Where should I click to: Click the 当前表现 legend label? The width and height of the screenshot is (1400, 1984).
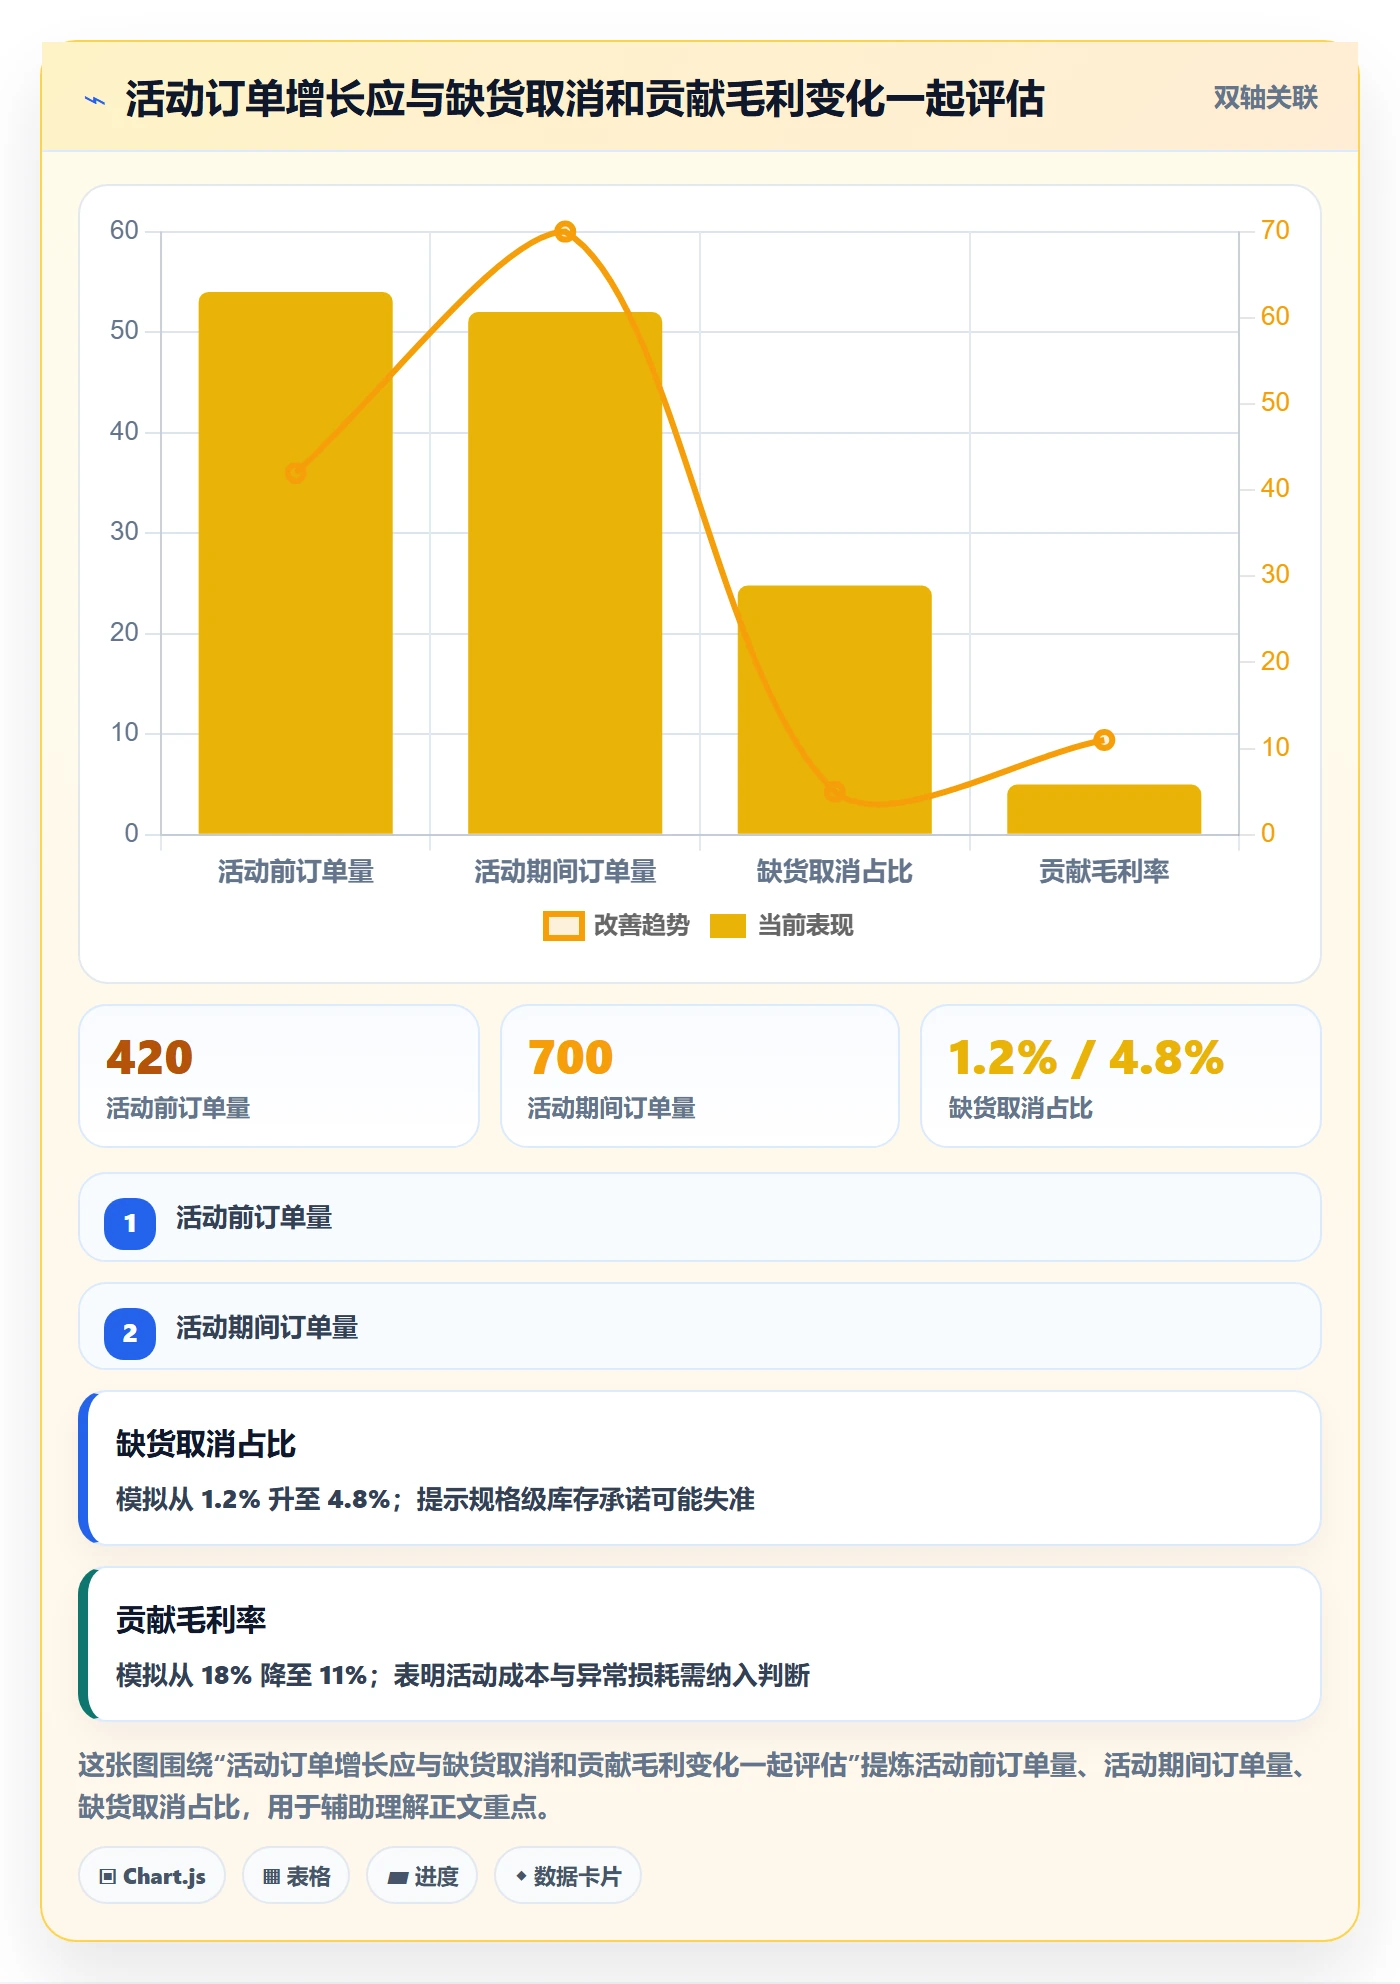[x=806, y=926]
